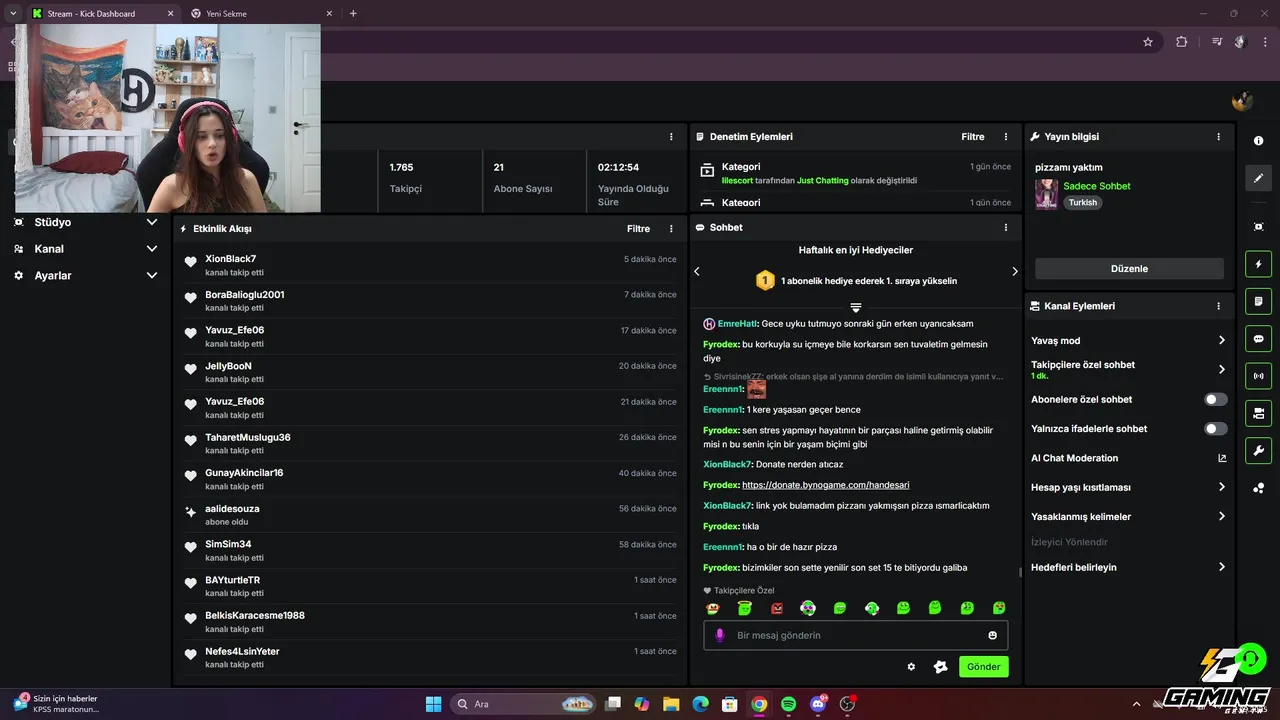Insert the first mushroom emote
The height and width of the screenshot is (720, 1280).
[713, 608]
